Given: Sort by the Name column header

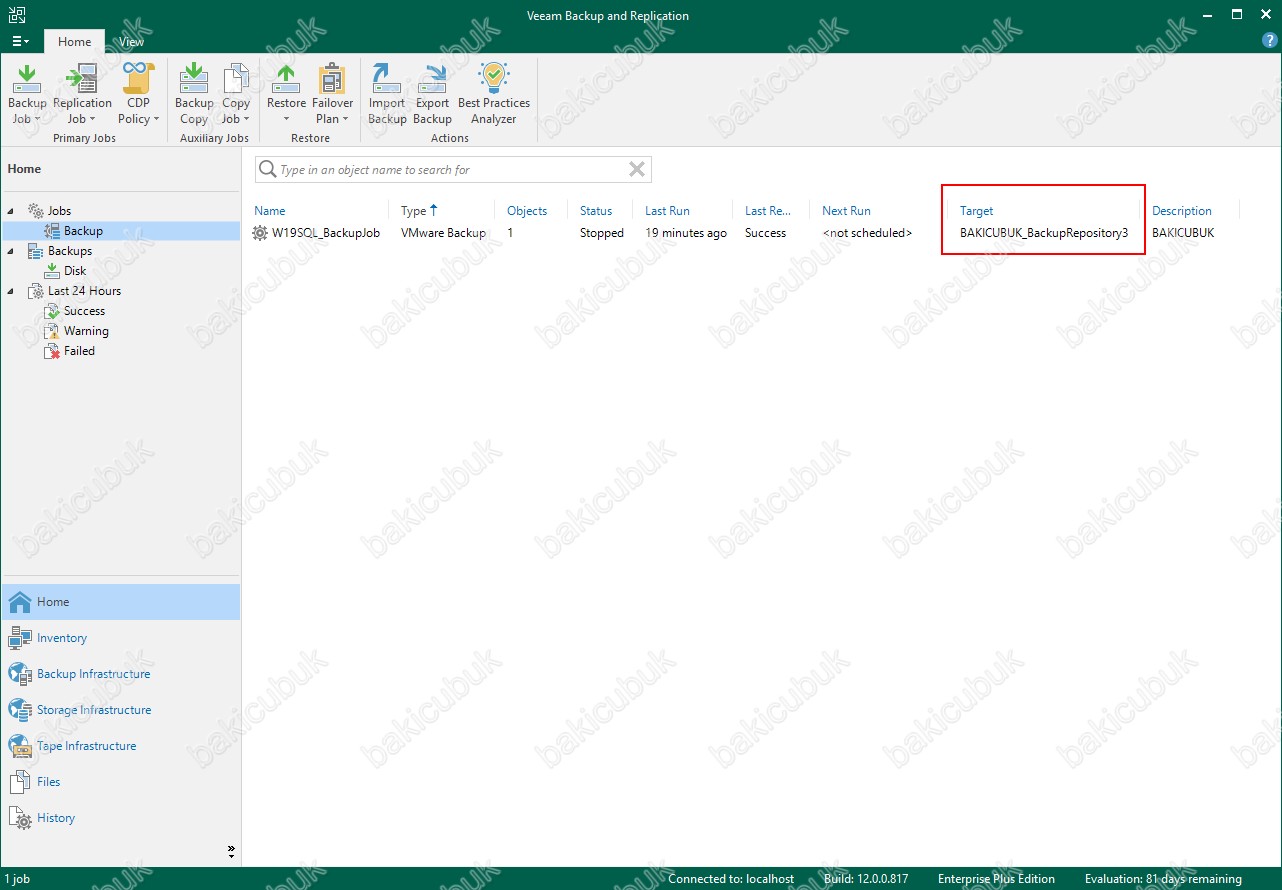Looking at the screenshot, I should point(270,211).
